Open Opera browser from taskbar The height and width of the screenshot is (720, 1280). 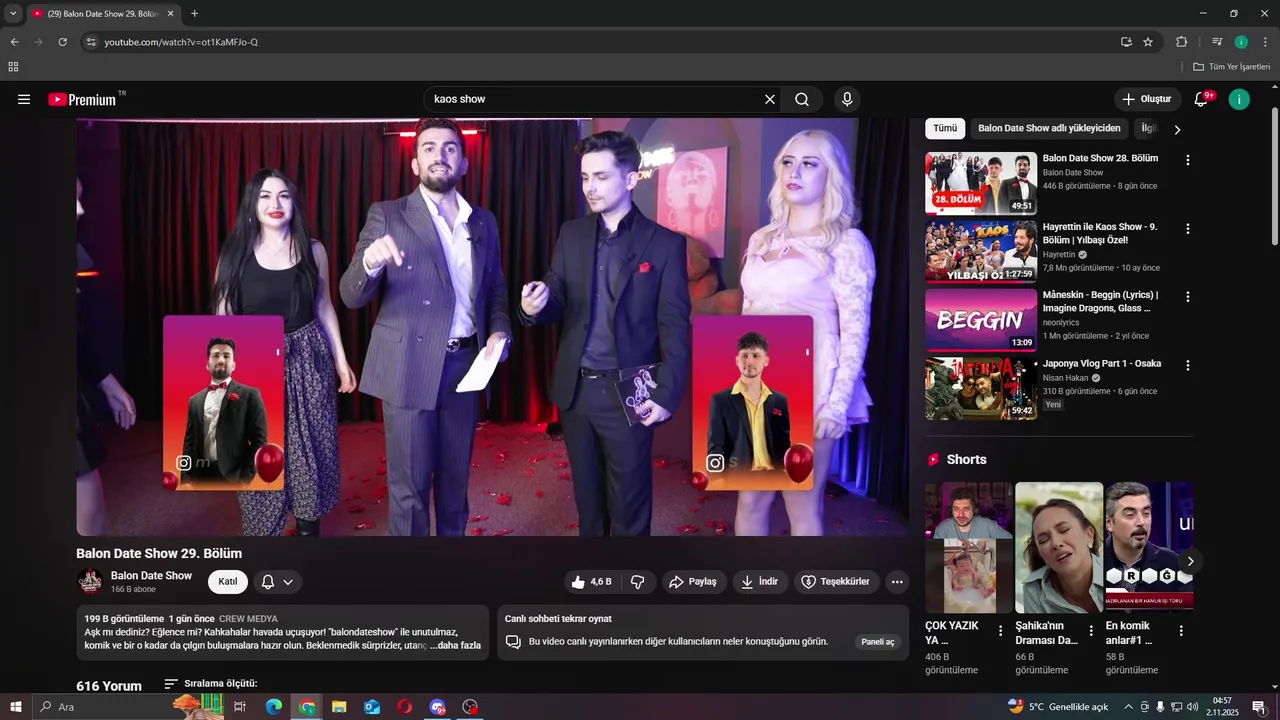click(x=404, y=707)
